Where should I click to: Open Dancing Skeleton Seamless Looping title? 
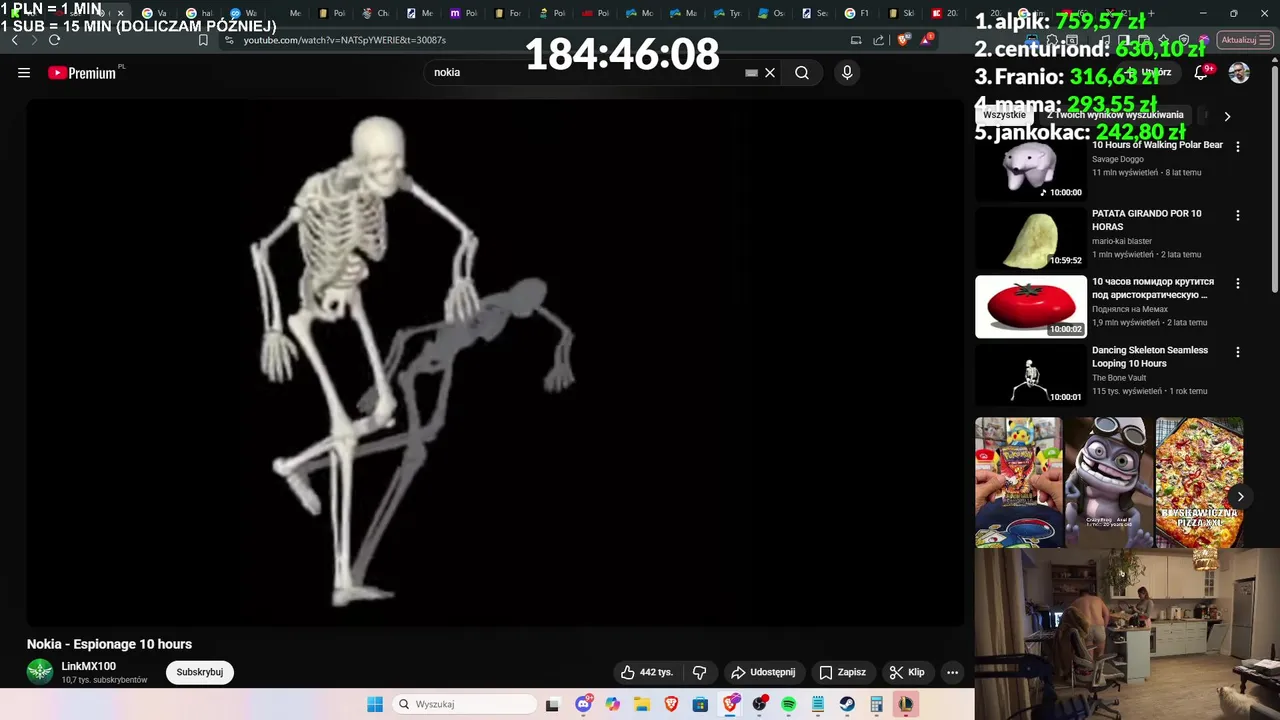1150,357
